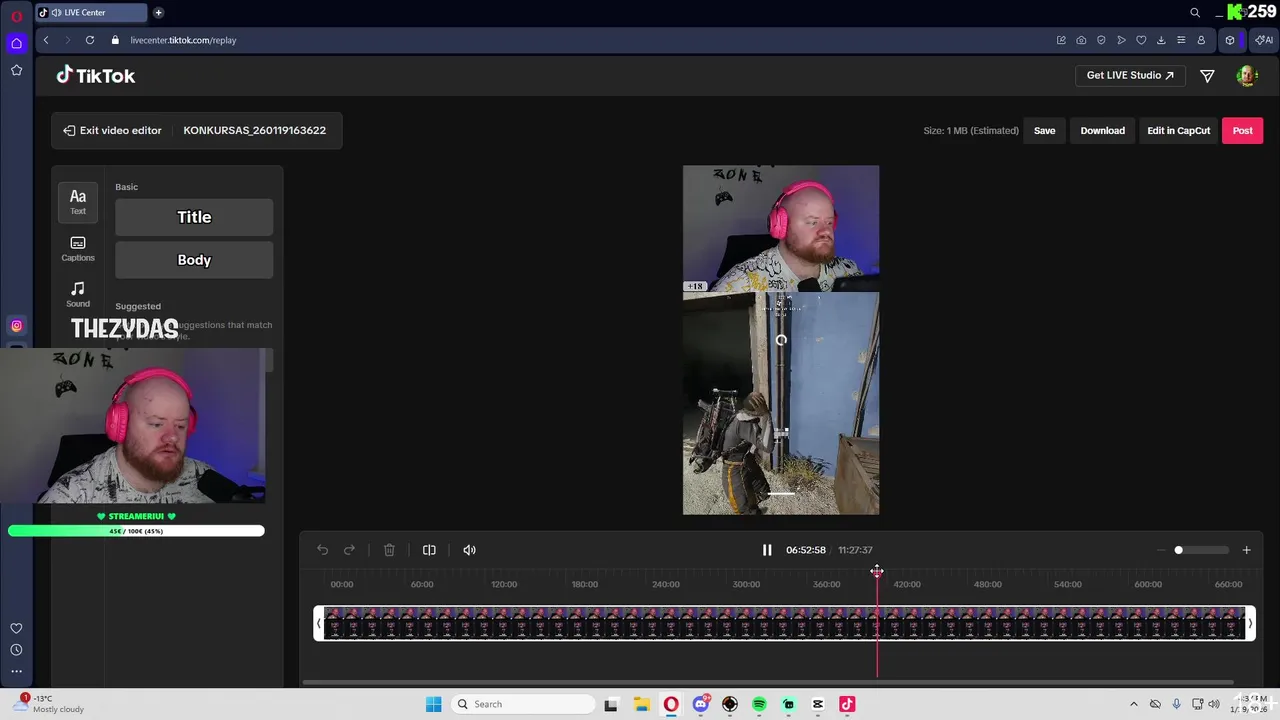Click the TikTok logo
Screen dimensions: 1280x720
[95, 75]
